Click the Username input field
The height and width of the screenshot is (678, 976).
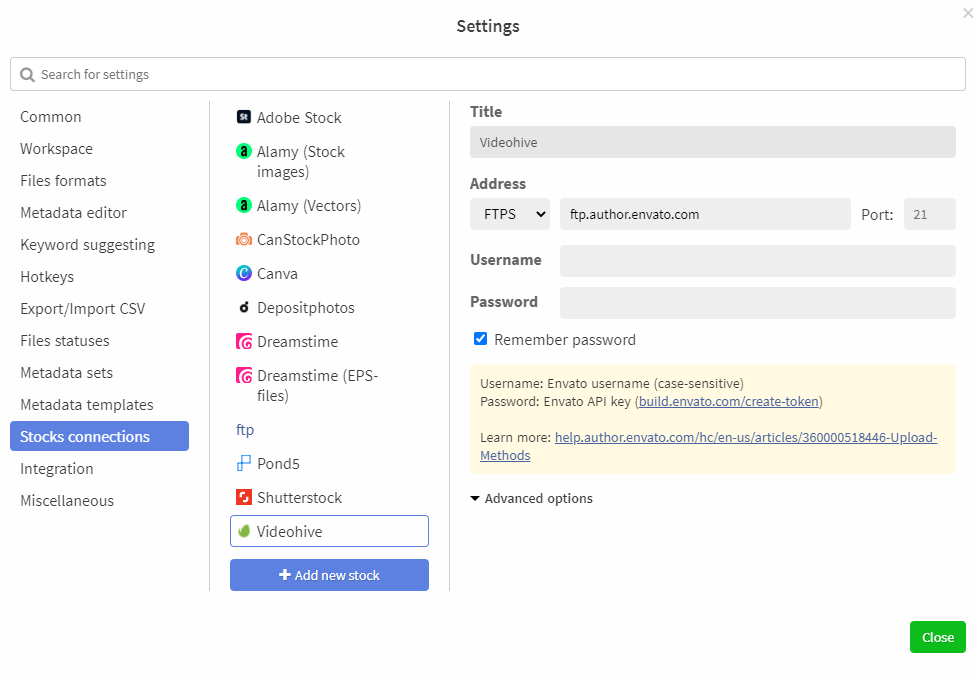(758, 261)
